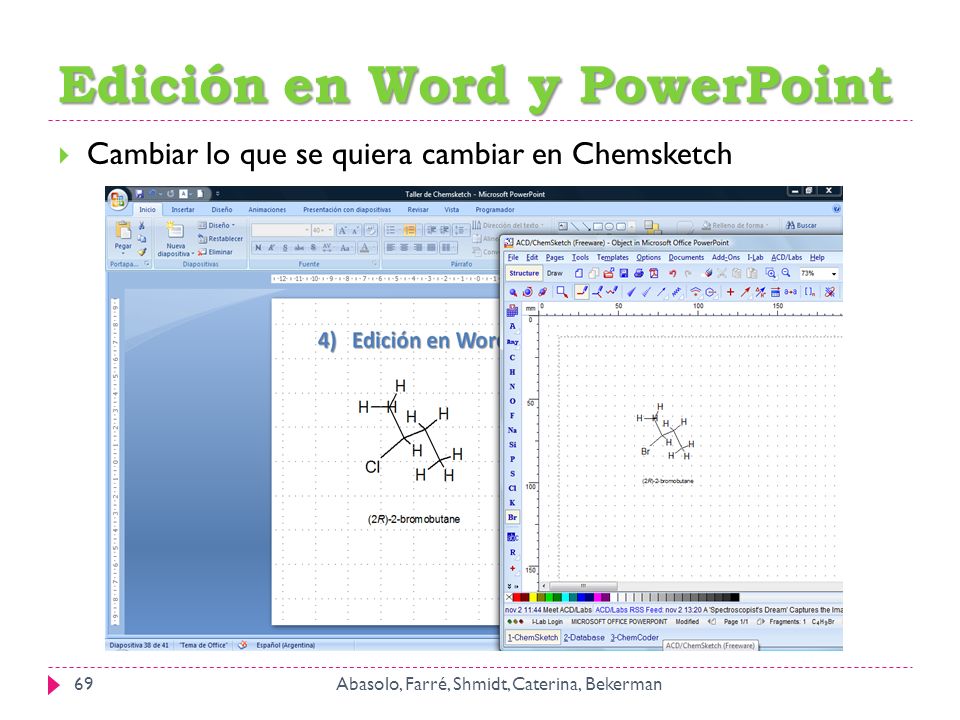The width and height of the screenshot is (960, 720).
Task: Open the Add-Ons menu
Action: [x=726, y=257]
